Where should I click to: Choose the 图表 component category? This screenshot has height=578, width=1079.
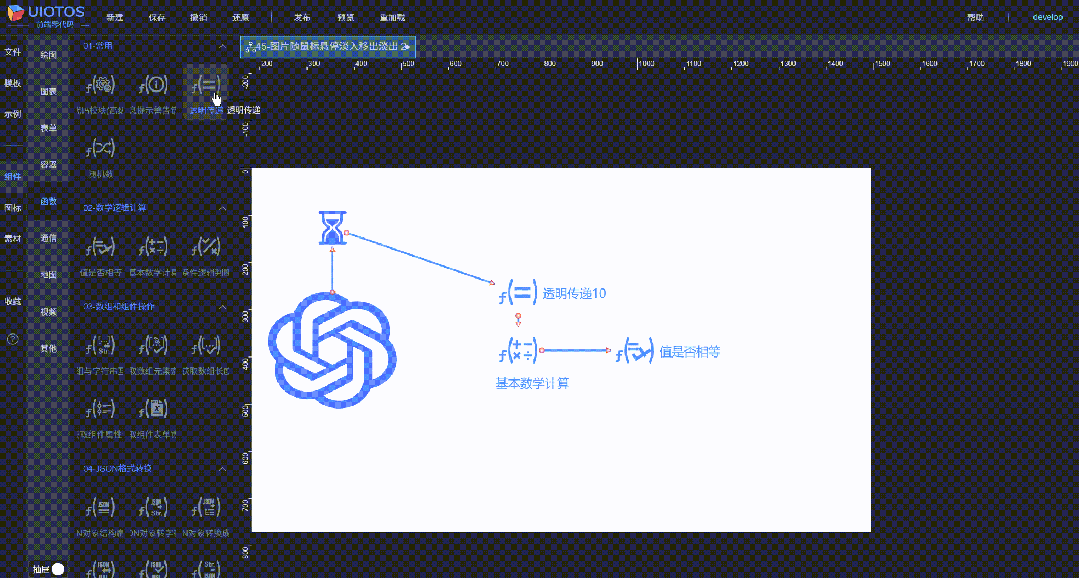pyautogui.click(x=48, y=91)
